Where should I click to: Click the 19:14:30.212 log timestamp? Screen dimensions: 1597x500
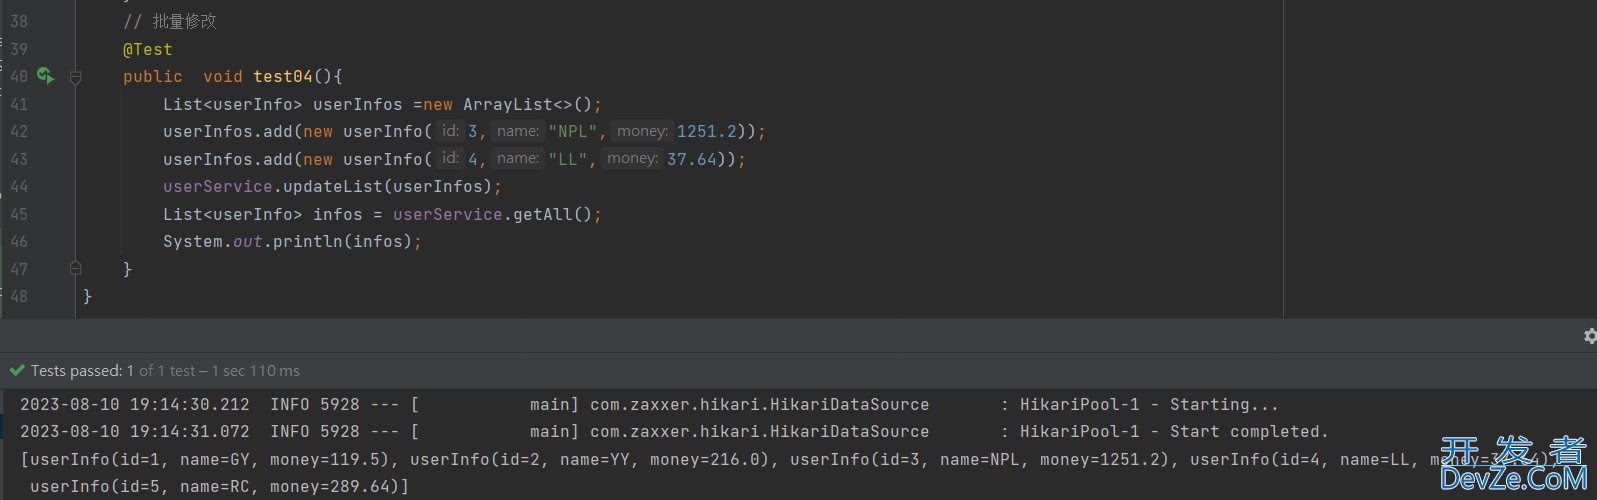pyautogui.click(x=190, y=404)
